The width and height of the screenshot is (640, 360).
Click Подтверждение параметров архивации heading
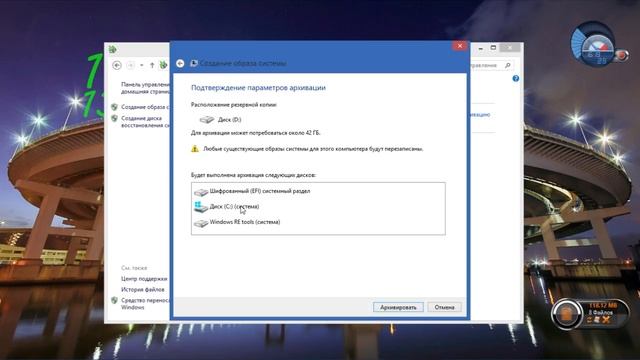(258, 88)
